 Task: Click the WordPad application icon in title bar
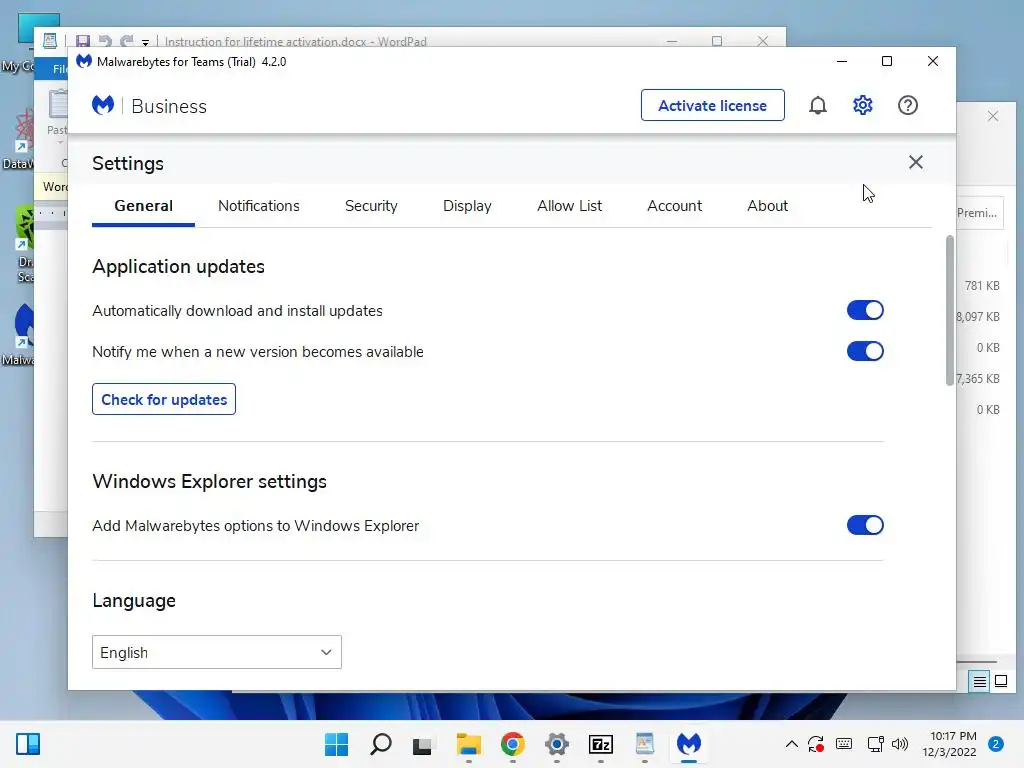[50, 40]
